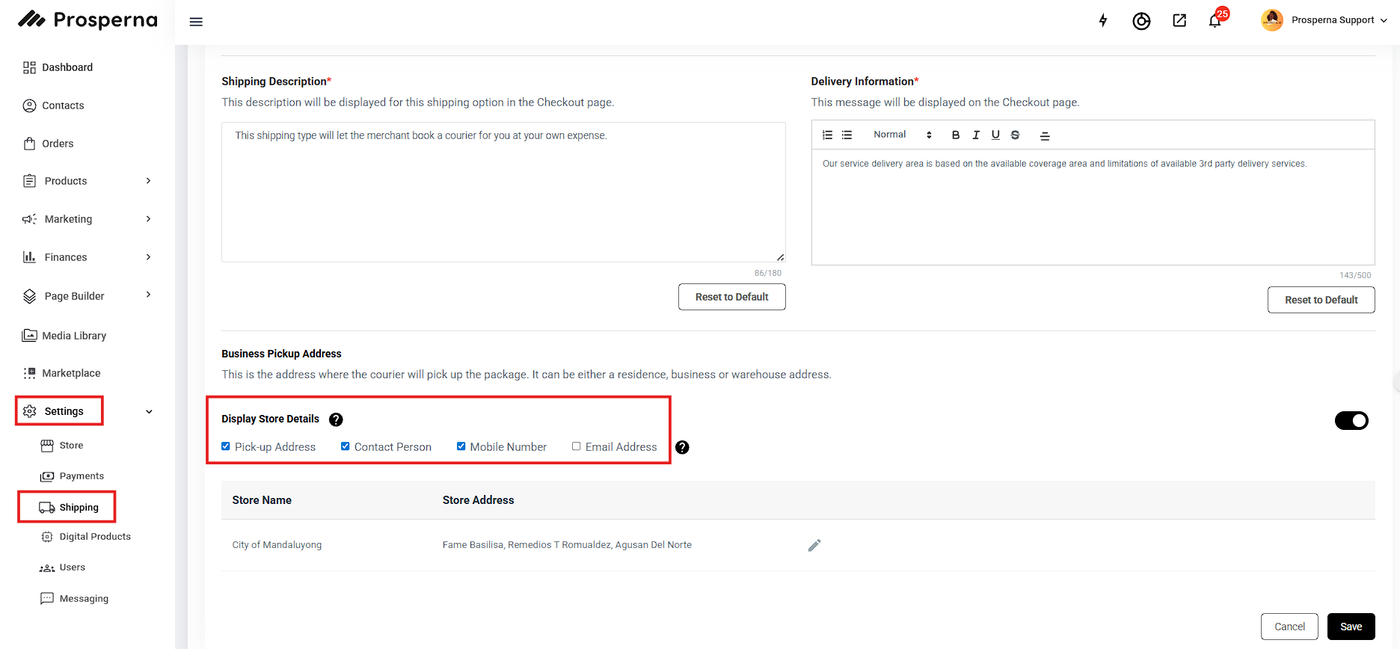1400x649 pixels.
Task: Open the lightning bolt quick actions icon
Action: pyautogui.click(x=1103, y=20)
